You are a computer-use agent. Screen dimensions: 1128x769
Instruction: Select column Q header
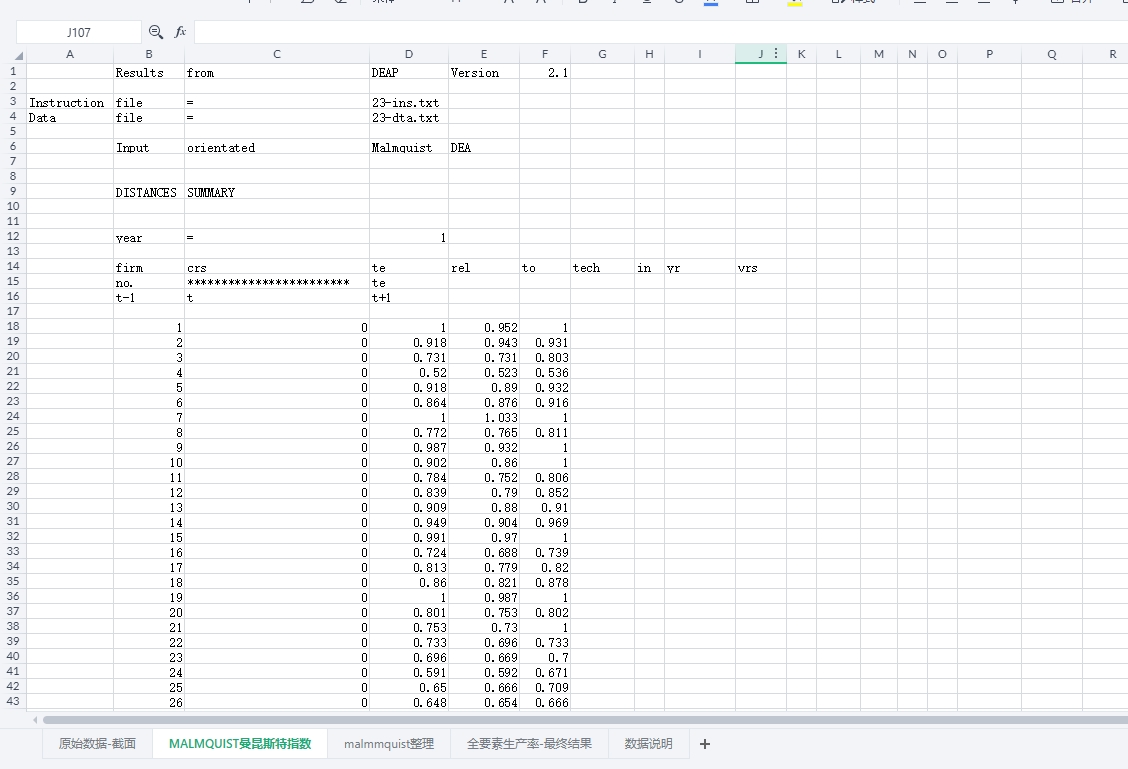pyautogui.click(x=1052, y=55)
